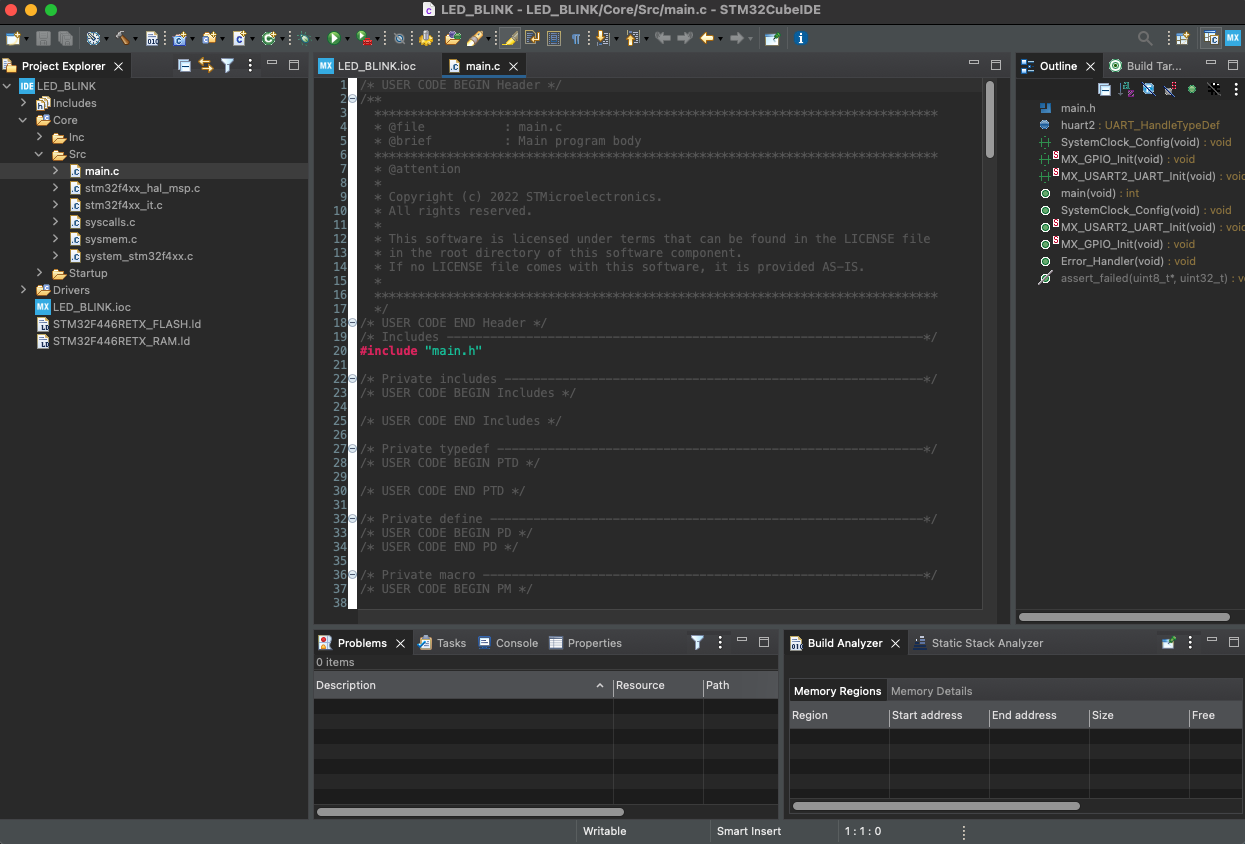The height and width of the screenshot is (844, 1245).
Task: Click the Save floppy disk icon
Action: click(x=43, y=38)
